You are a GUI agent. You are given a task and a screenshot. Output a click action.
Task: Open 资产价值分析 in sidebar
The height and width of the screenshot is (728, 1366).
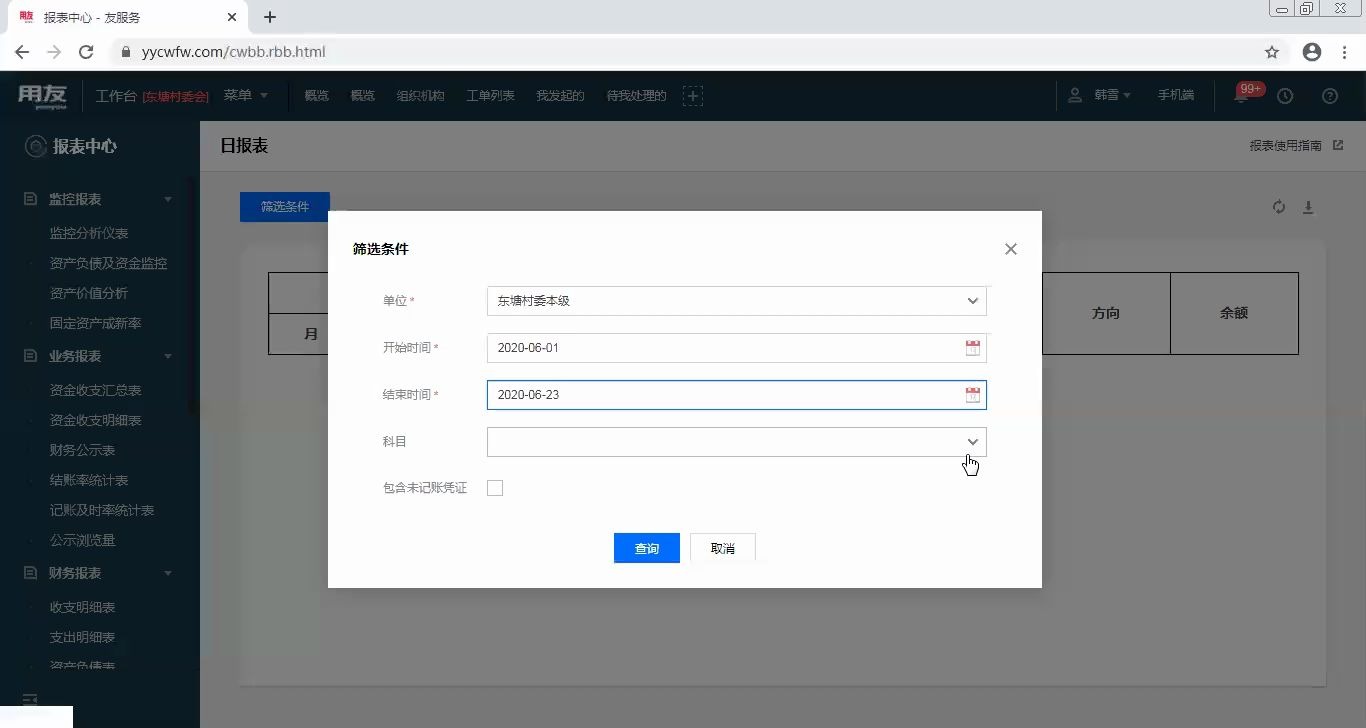click(x=89, y=293)
